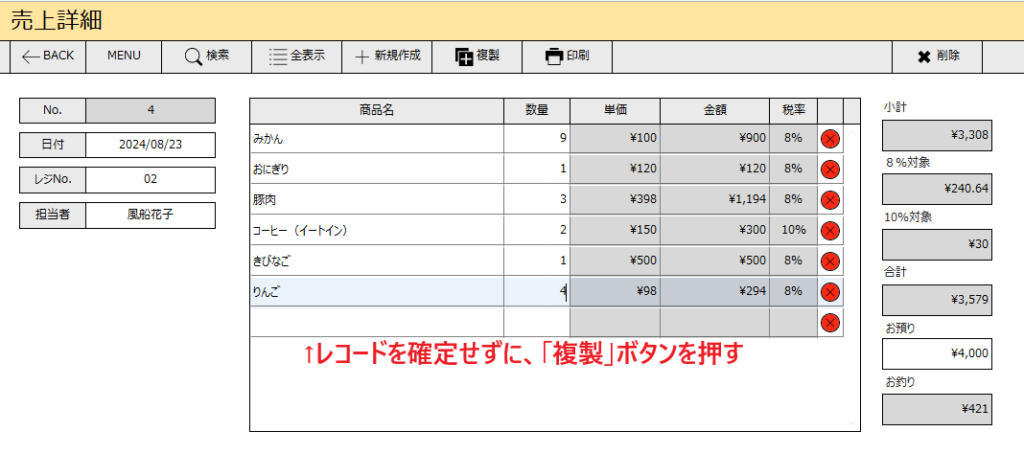The height and width of the screenshot is (454, 1024).
Task: Go back with the BACK arrow button
Action: tap(48, 56)
